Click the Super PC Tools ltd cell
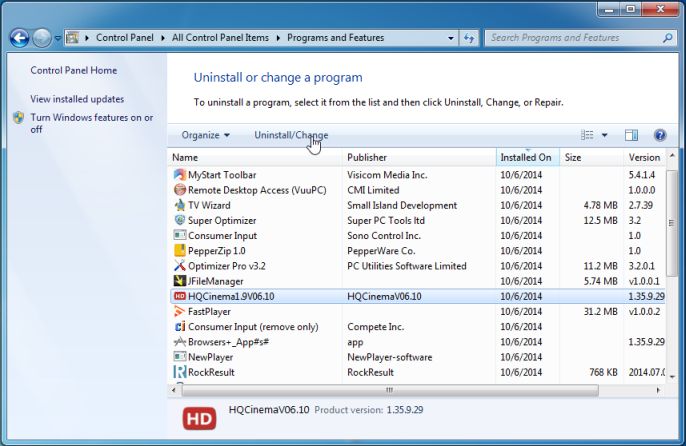The width and height of the screenshot is (686, 446). (x=386, y=220)
